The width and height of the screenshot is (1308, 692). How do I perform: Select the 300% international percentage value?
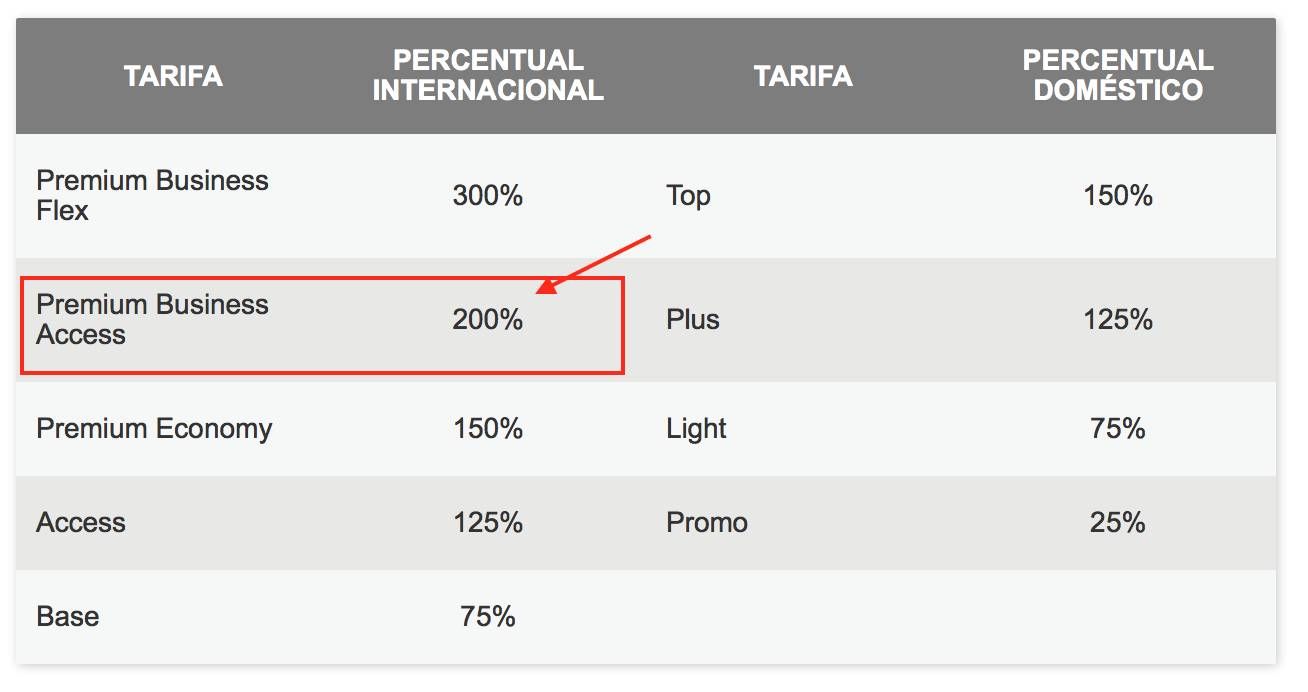pyautogui.click(x=488, y=196)
